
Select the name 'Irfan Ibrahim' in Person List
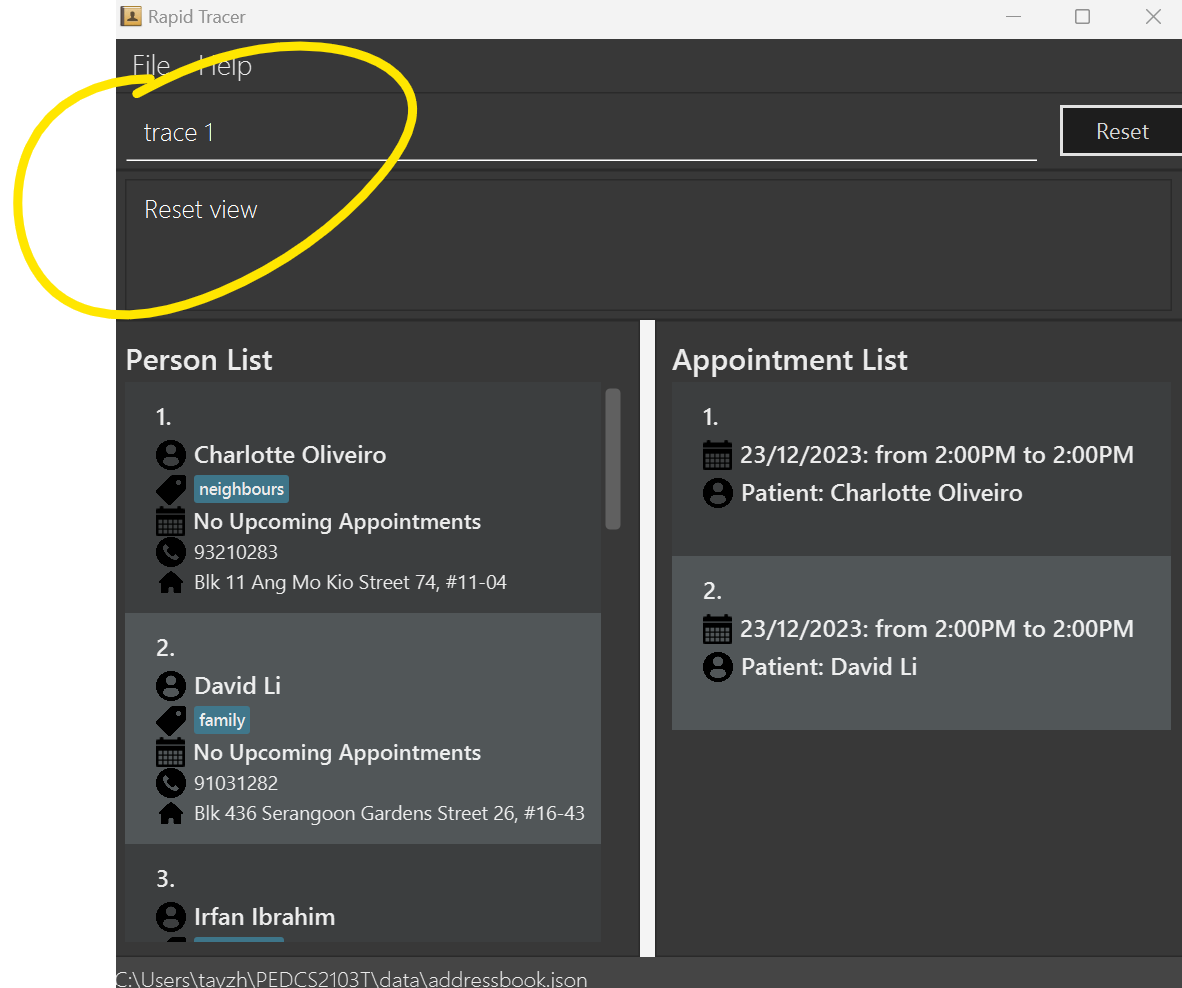(265, 917)
